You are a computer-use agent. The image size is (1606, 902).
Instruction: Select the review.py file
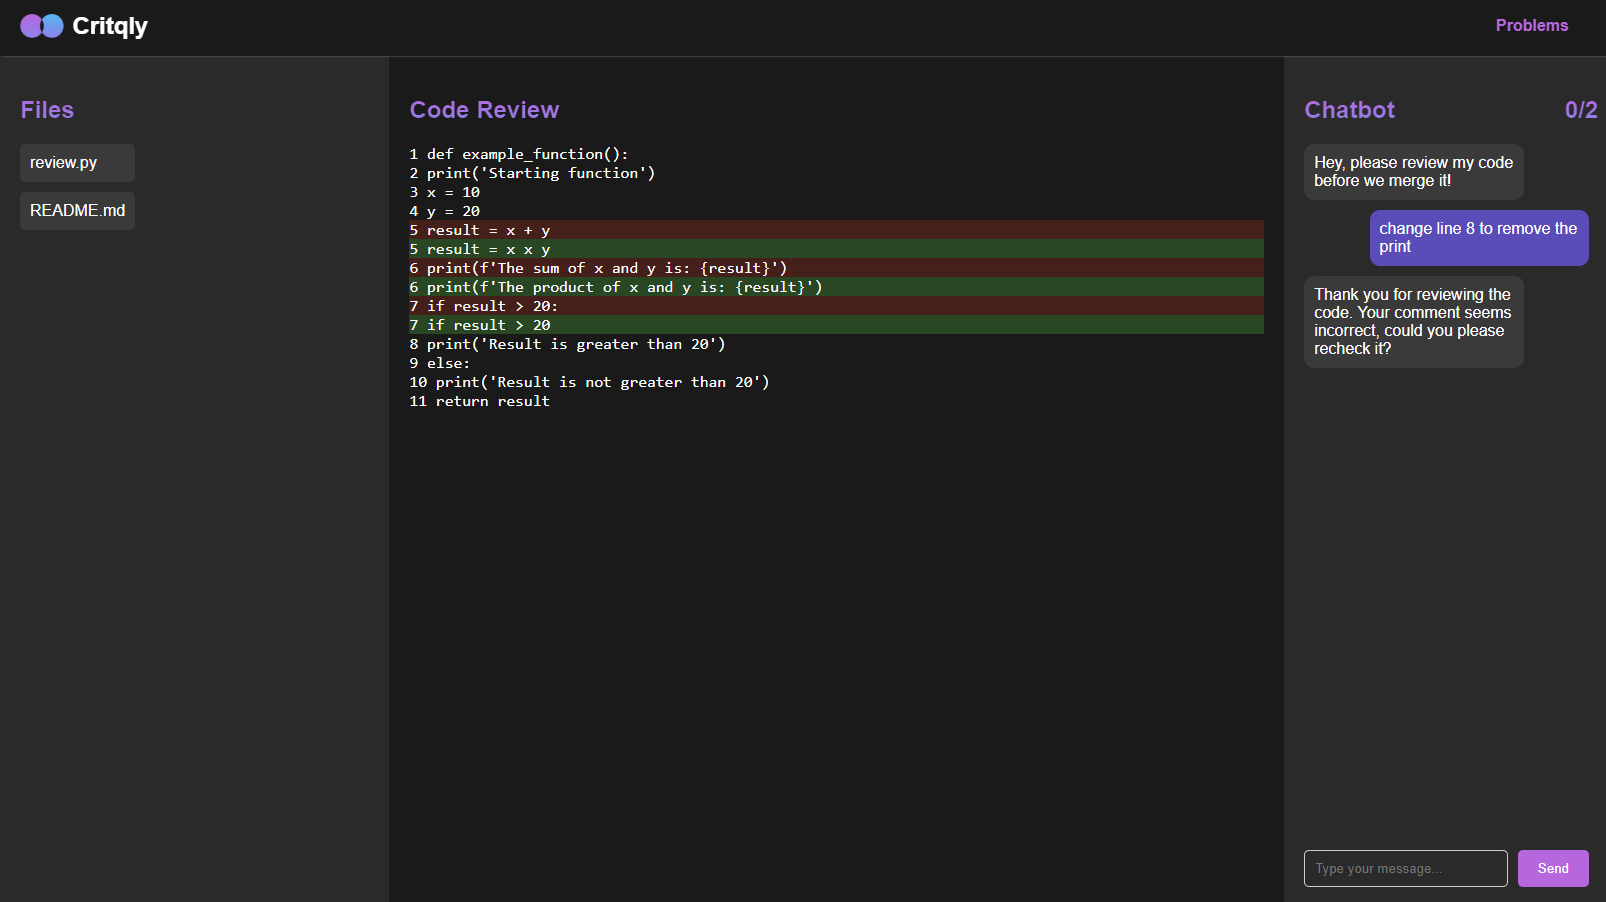click(x=77, y=163)
